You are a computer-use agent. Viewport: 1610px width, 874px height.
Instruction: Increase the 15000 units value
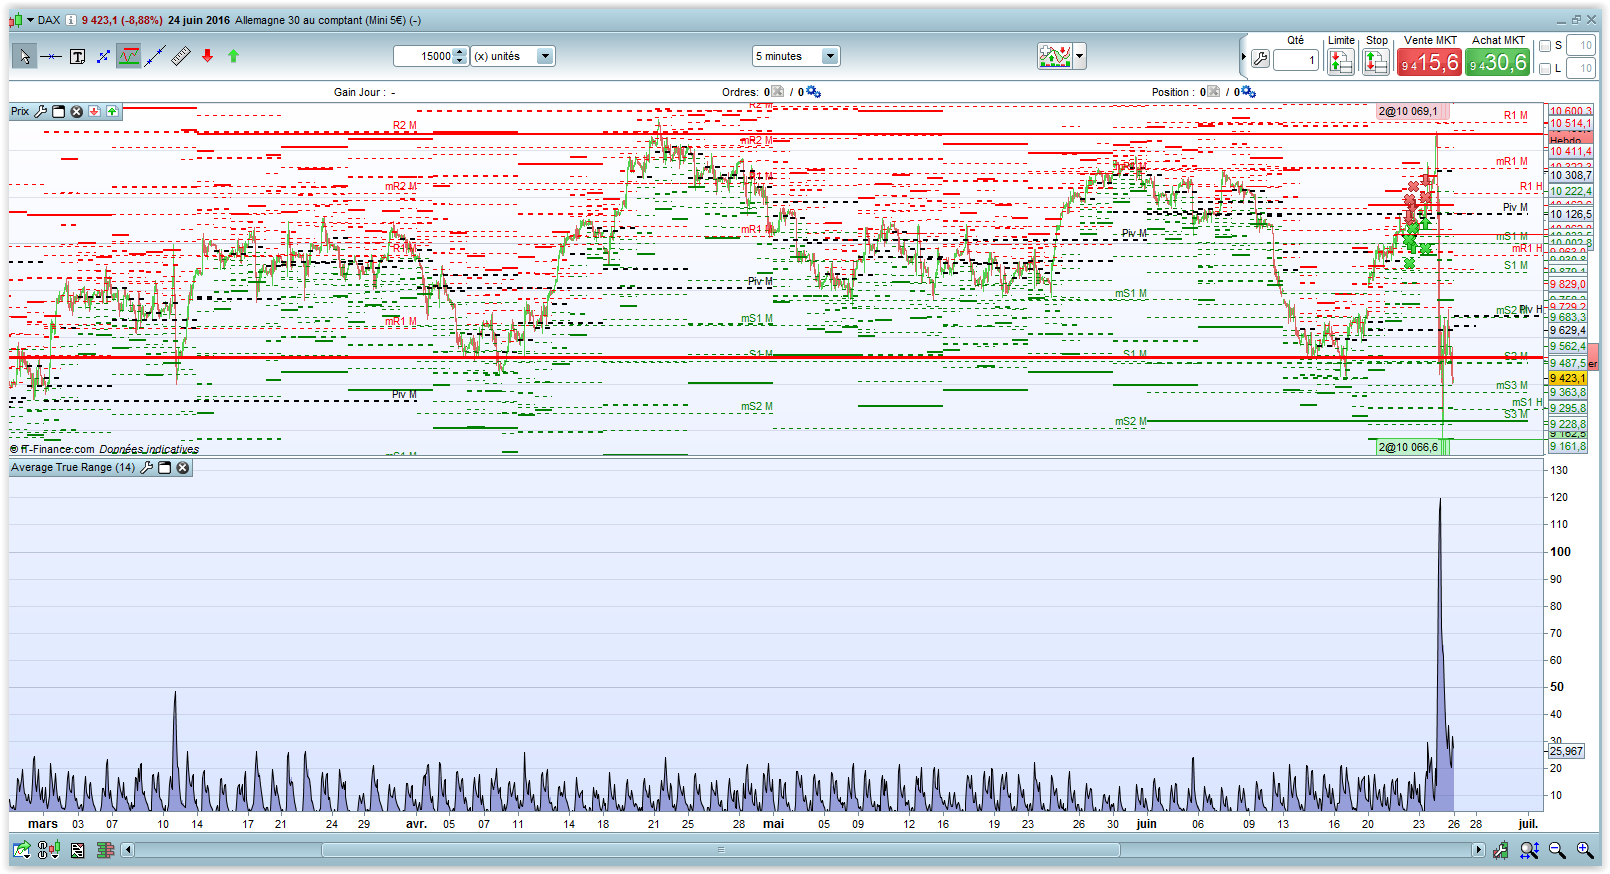pyautogui.click(x=460, y=52)
